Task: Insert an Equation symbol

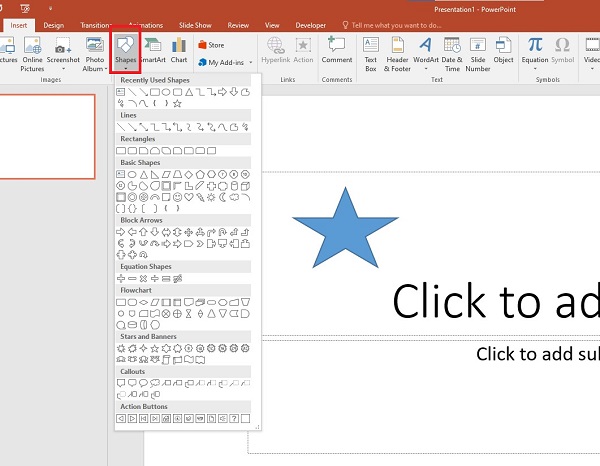Action: pos(535,51)
